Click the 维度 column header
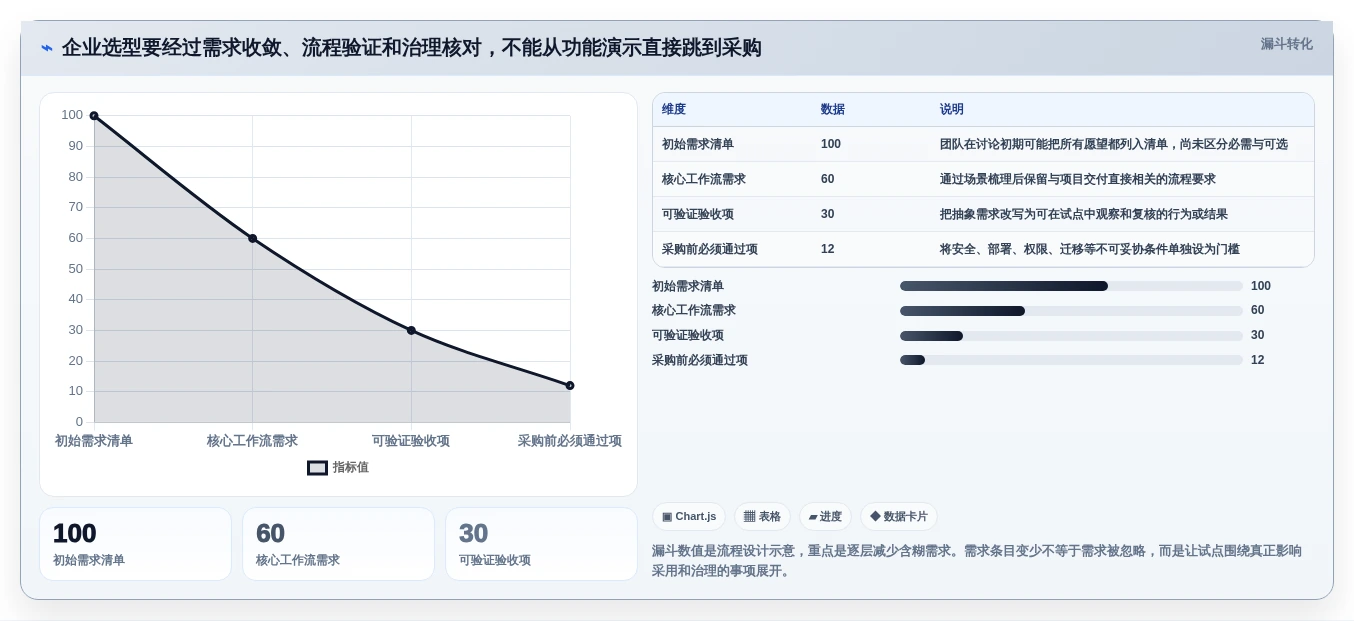 click(674, 109)
